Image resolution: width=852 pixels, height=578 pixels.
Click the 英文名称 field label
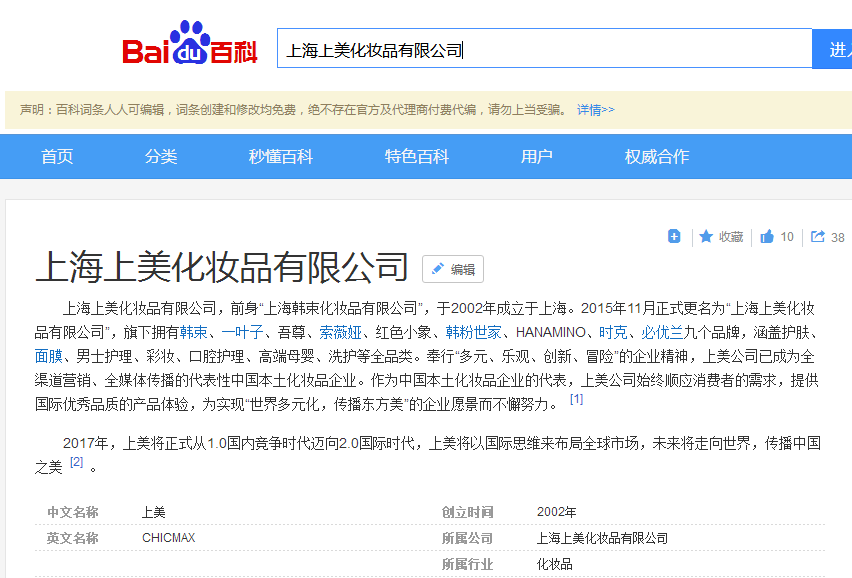(x=73, y=538)
